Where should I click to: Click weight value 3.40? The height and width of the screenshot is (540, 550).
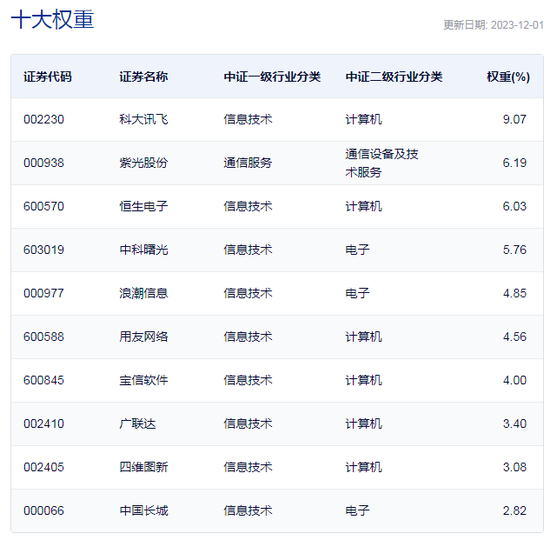point(515,424)
